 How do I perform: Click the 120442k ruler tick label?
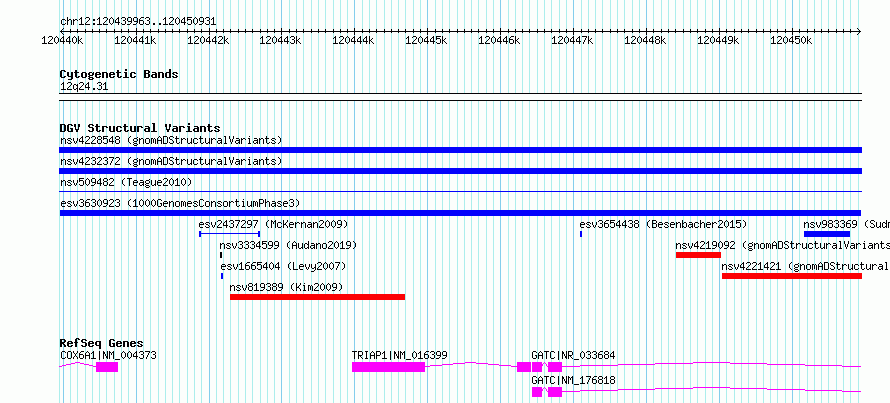(x=208, y=40)
